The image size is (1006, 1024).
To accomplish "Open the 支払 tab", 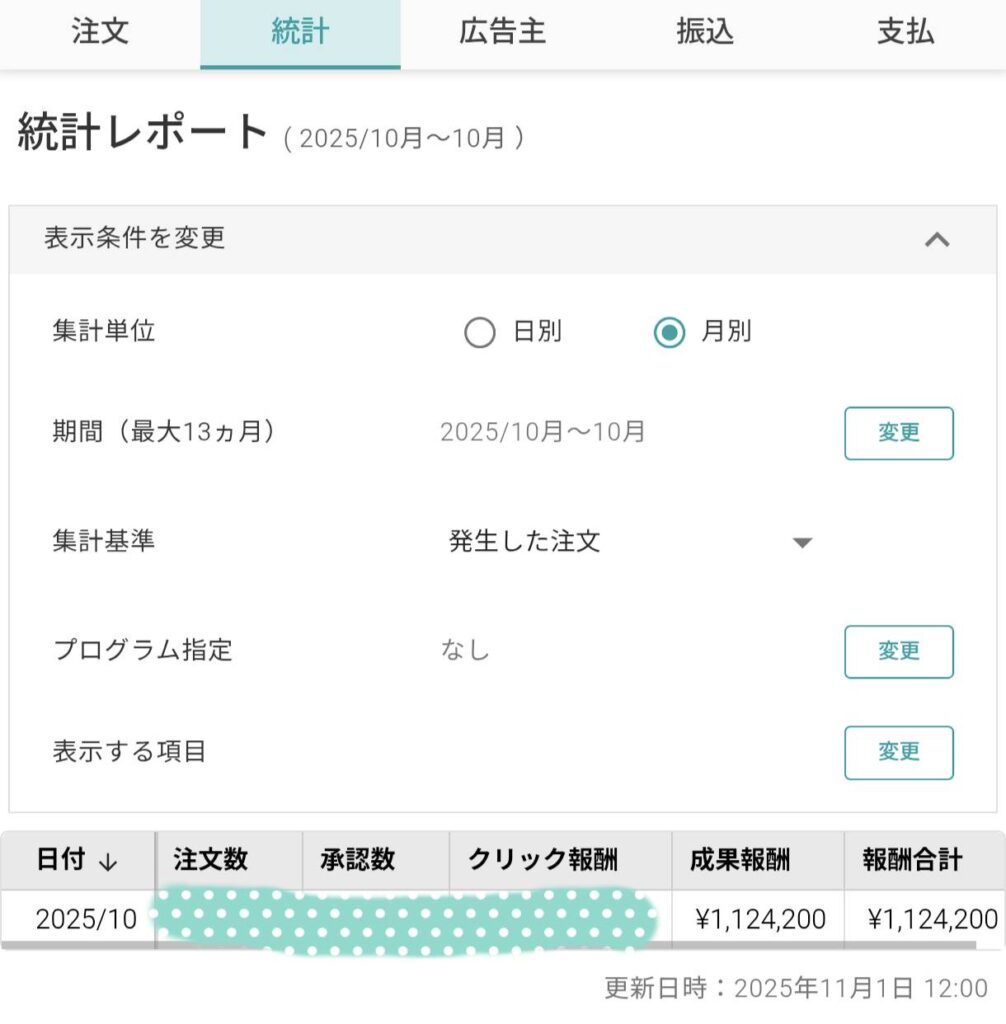I will pyautogui.click(x=905, y=32).
